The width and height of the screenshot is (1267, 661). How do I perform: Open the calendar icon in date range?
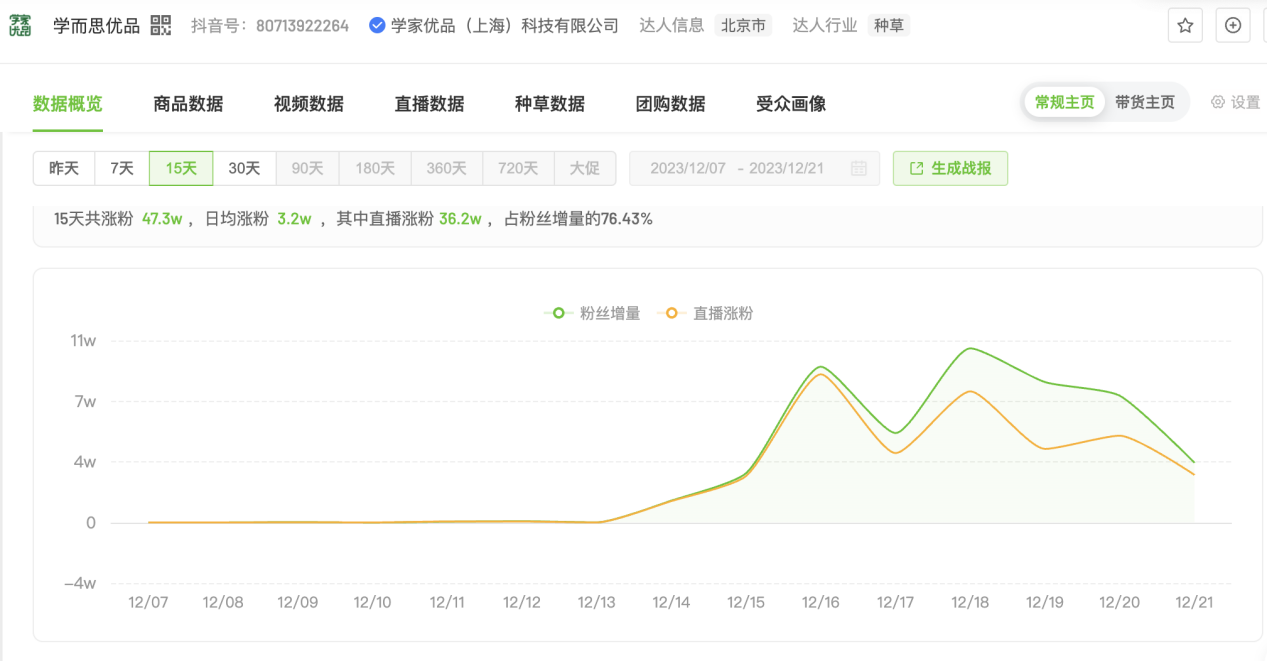[x=858, y=169]
